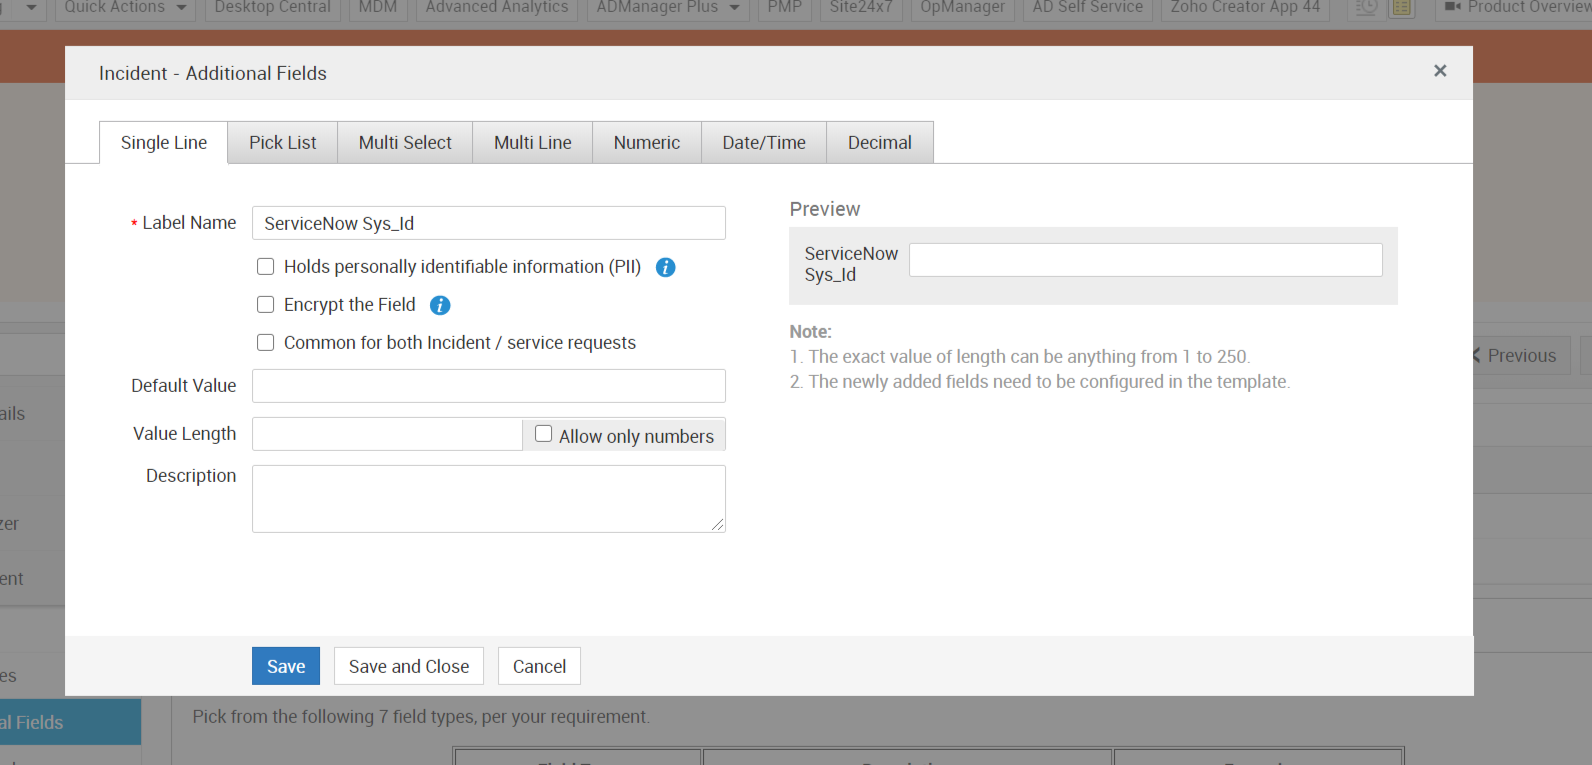Viewport: 1592px width, 765px height.
Task: Open Desktop Central from top bar
Action: point(272,8)
